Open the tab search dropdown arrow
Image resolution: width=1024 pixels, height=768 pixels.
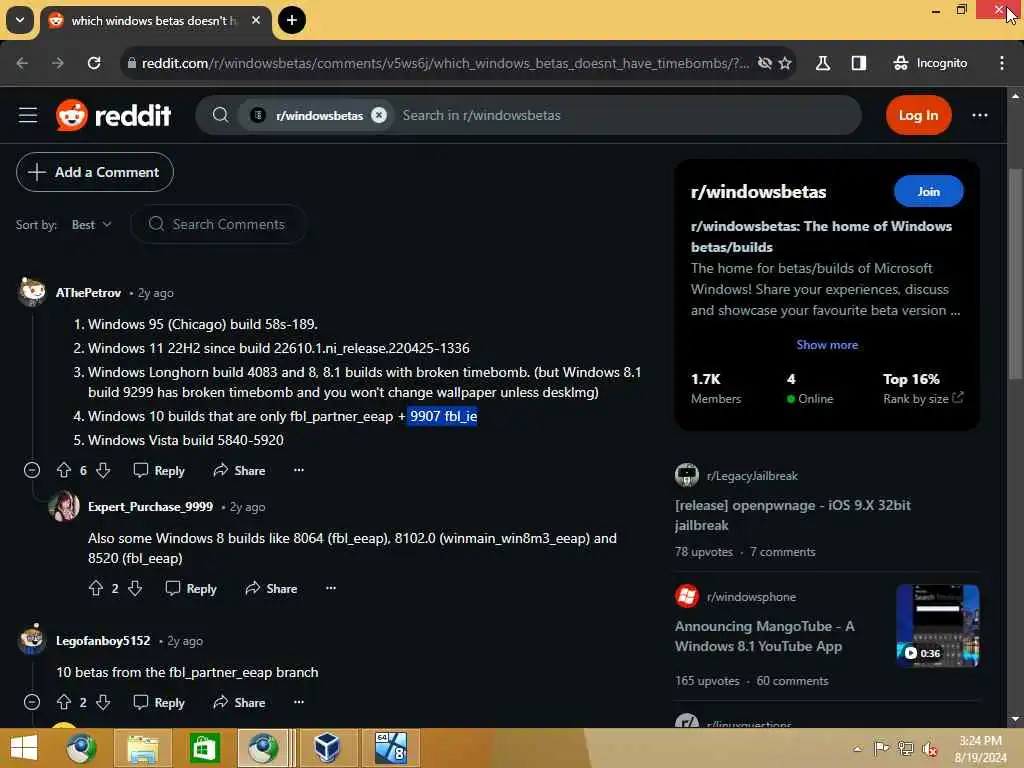point(20,20)
